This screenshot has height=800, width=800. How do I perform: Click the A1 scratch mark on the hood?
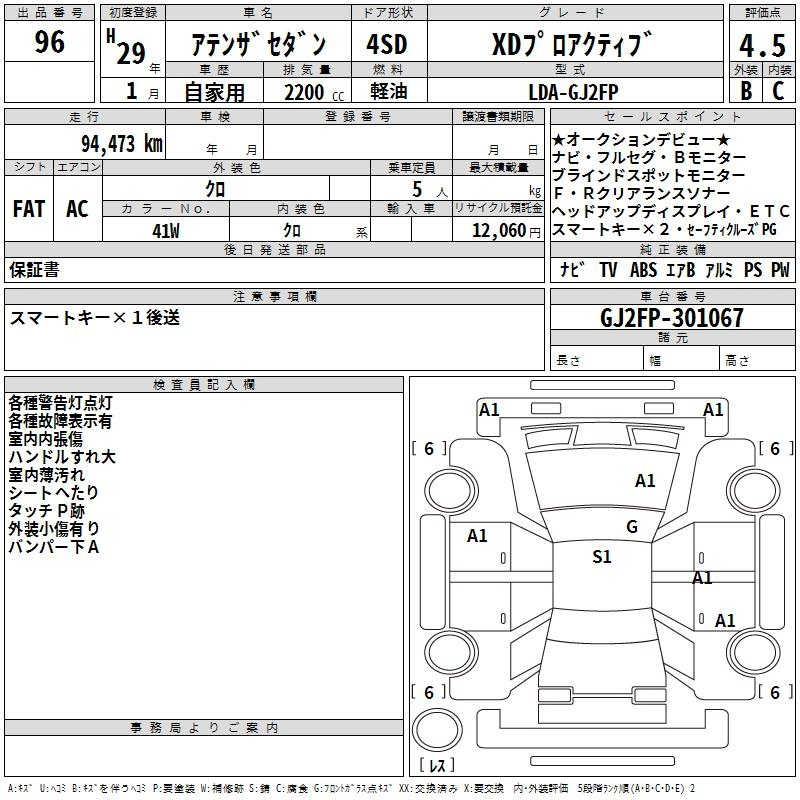(x=645, y=481)
